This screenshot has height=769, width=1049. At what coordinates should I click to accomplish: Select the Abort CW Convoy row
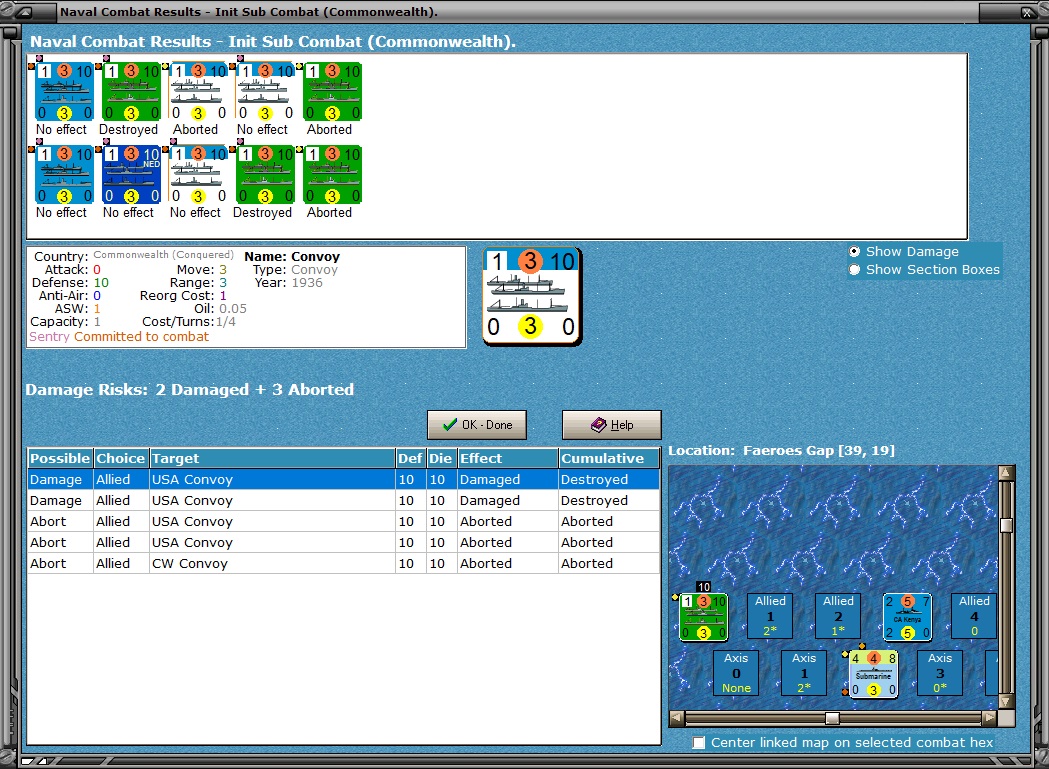tap(343, 564)
